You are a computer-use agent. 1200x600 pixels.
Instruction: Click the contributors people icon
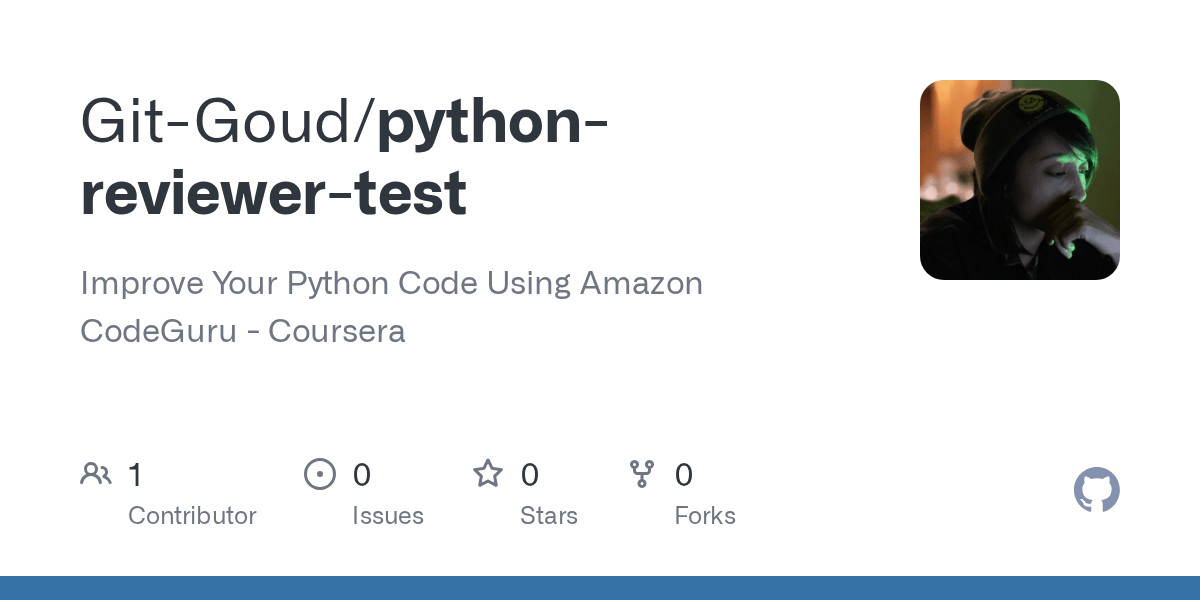pos(96,474)
